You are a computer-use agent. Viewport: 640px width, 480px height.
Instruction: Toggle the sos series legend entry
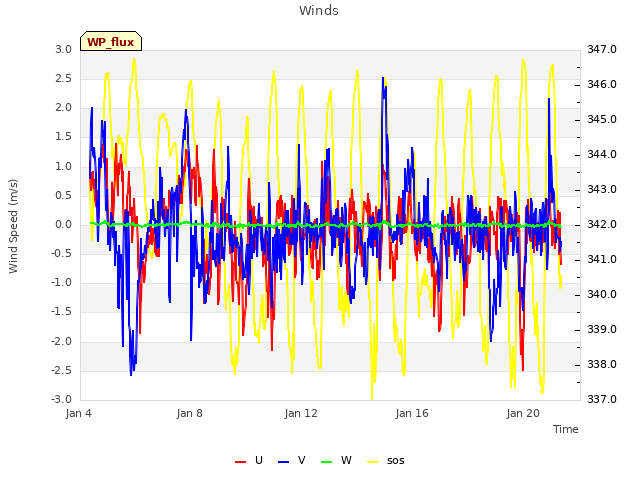386,460
